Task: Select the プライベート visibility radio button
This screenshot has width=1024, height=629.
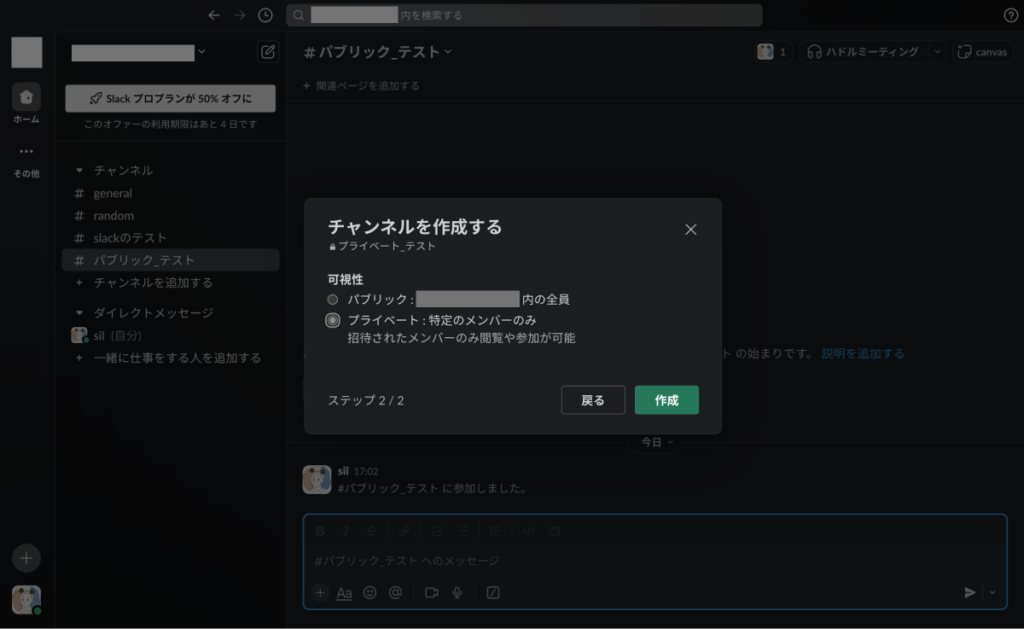Action: [333, 320]
